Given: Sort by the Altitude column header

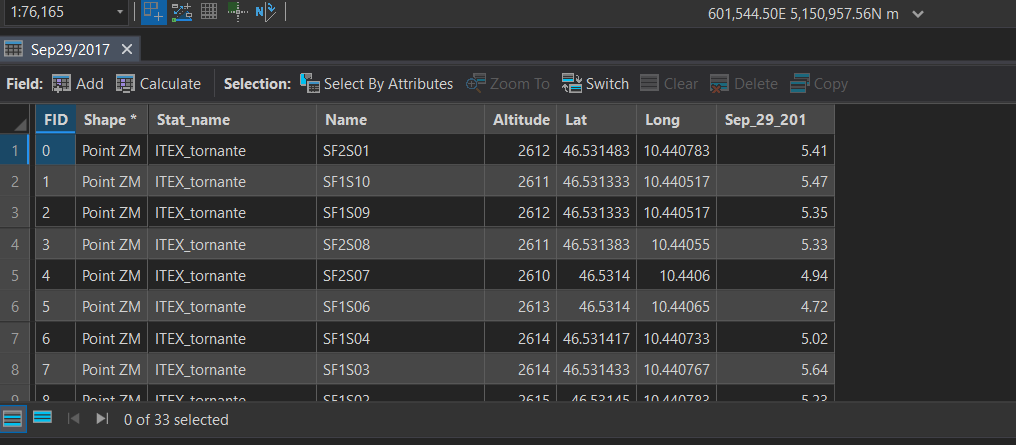Looking at the screenshot, I should click(521, 119).
